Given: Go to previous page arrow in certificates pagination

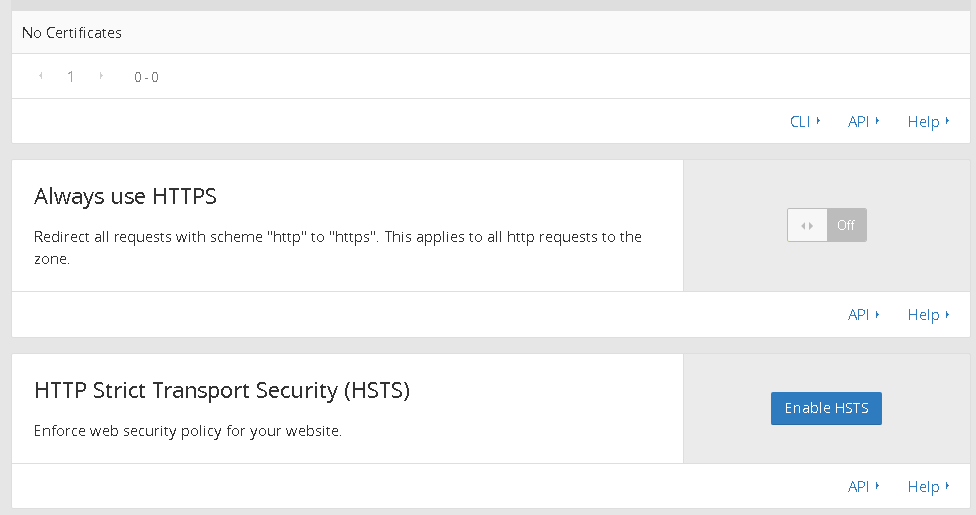Looking at the screenshot, I should click(x=40, y=76).
